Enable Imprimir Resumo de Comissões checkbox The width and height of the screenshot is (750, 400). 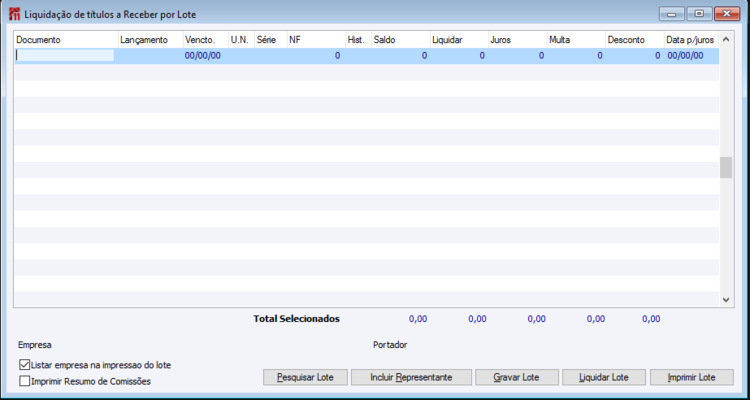[24, 381]
